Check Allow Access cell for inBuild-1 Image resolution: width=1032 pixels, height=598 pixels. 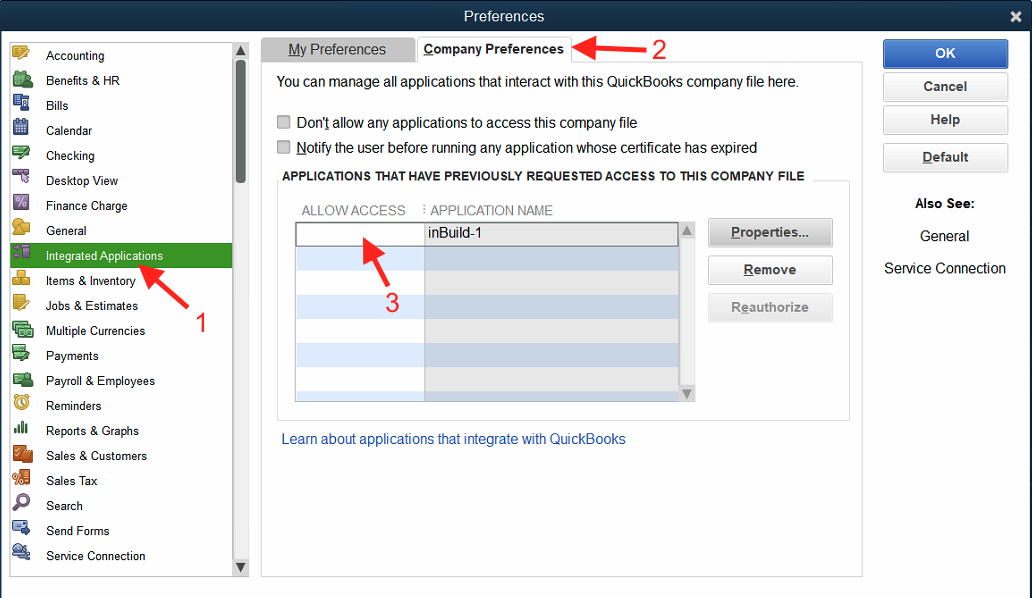pos(360,234)
